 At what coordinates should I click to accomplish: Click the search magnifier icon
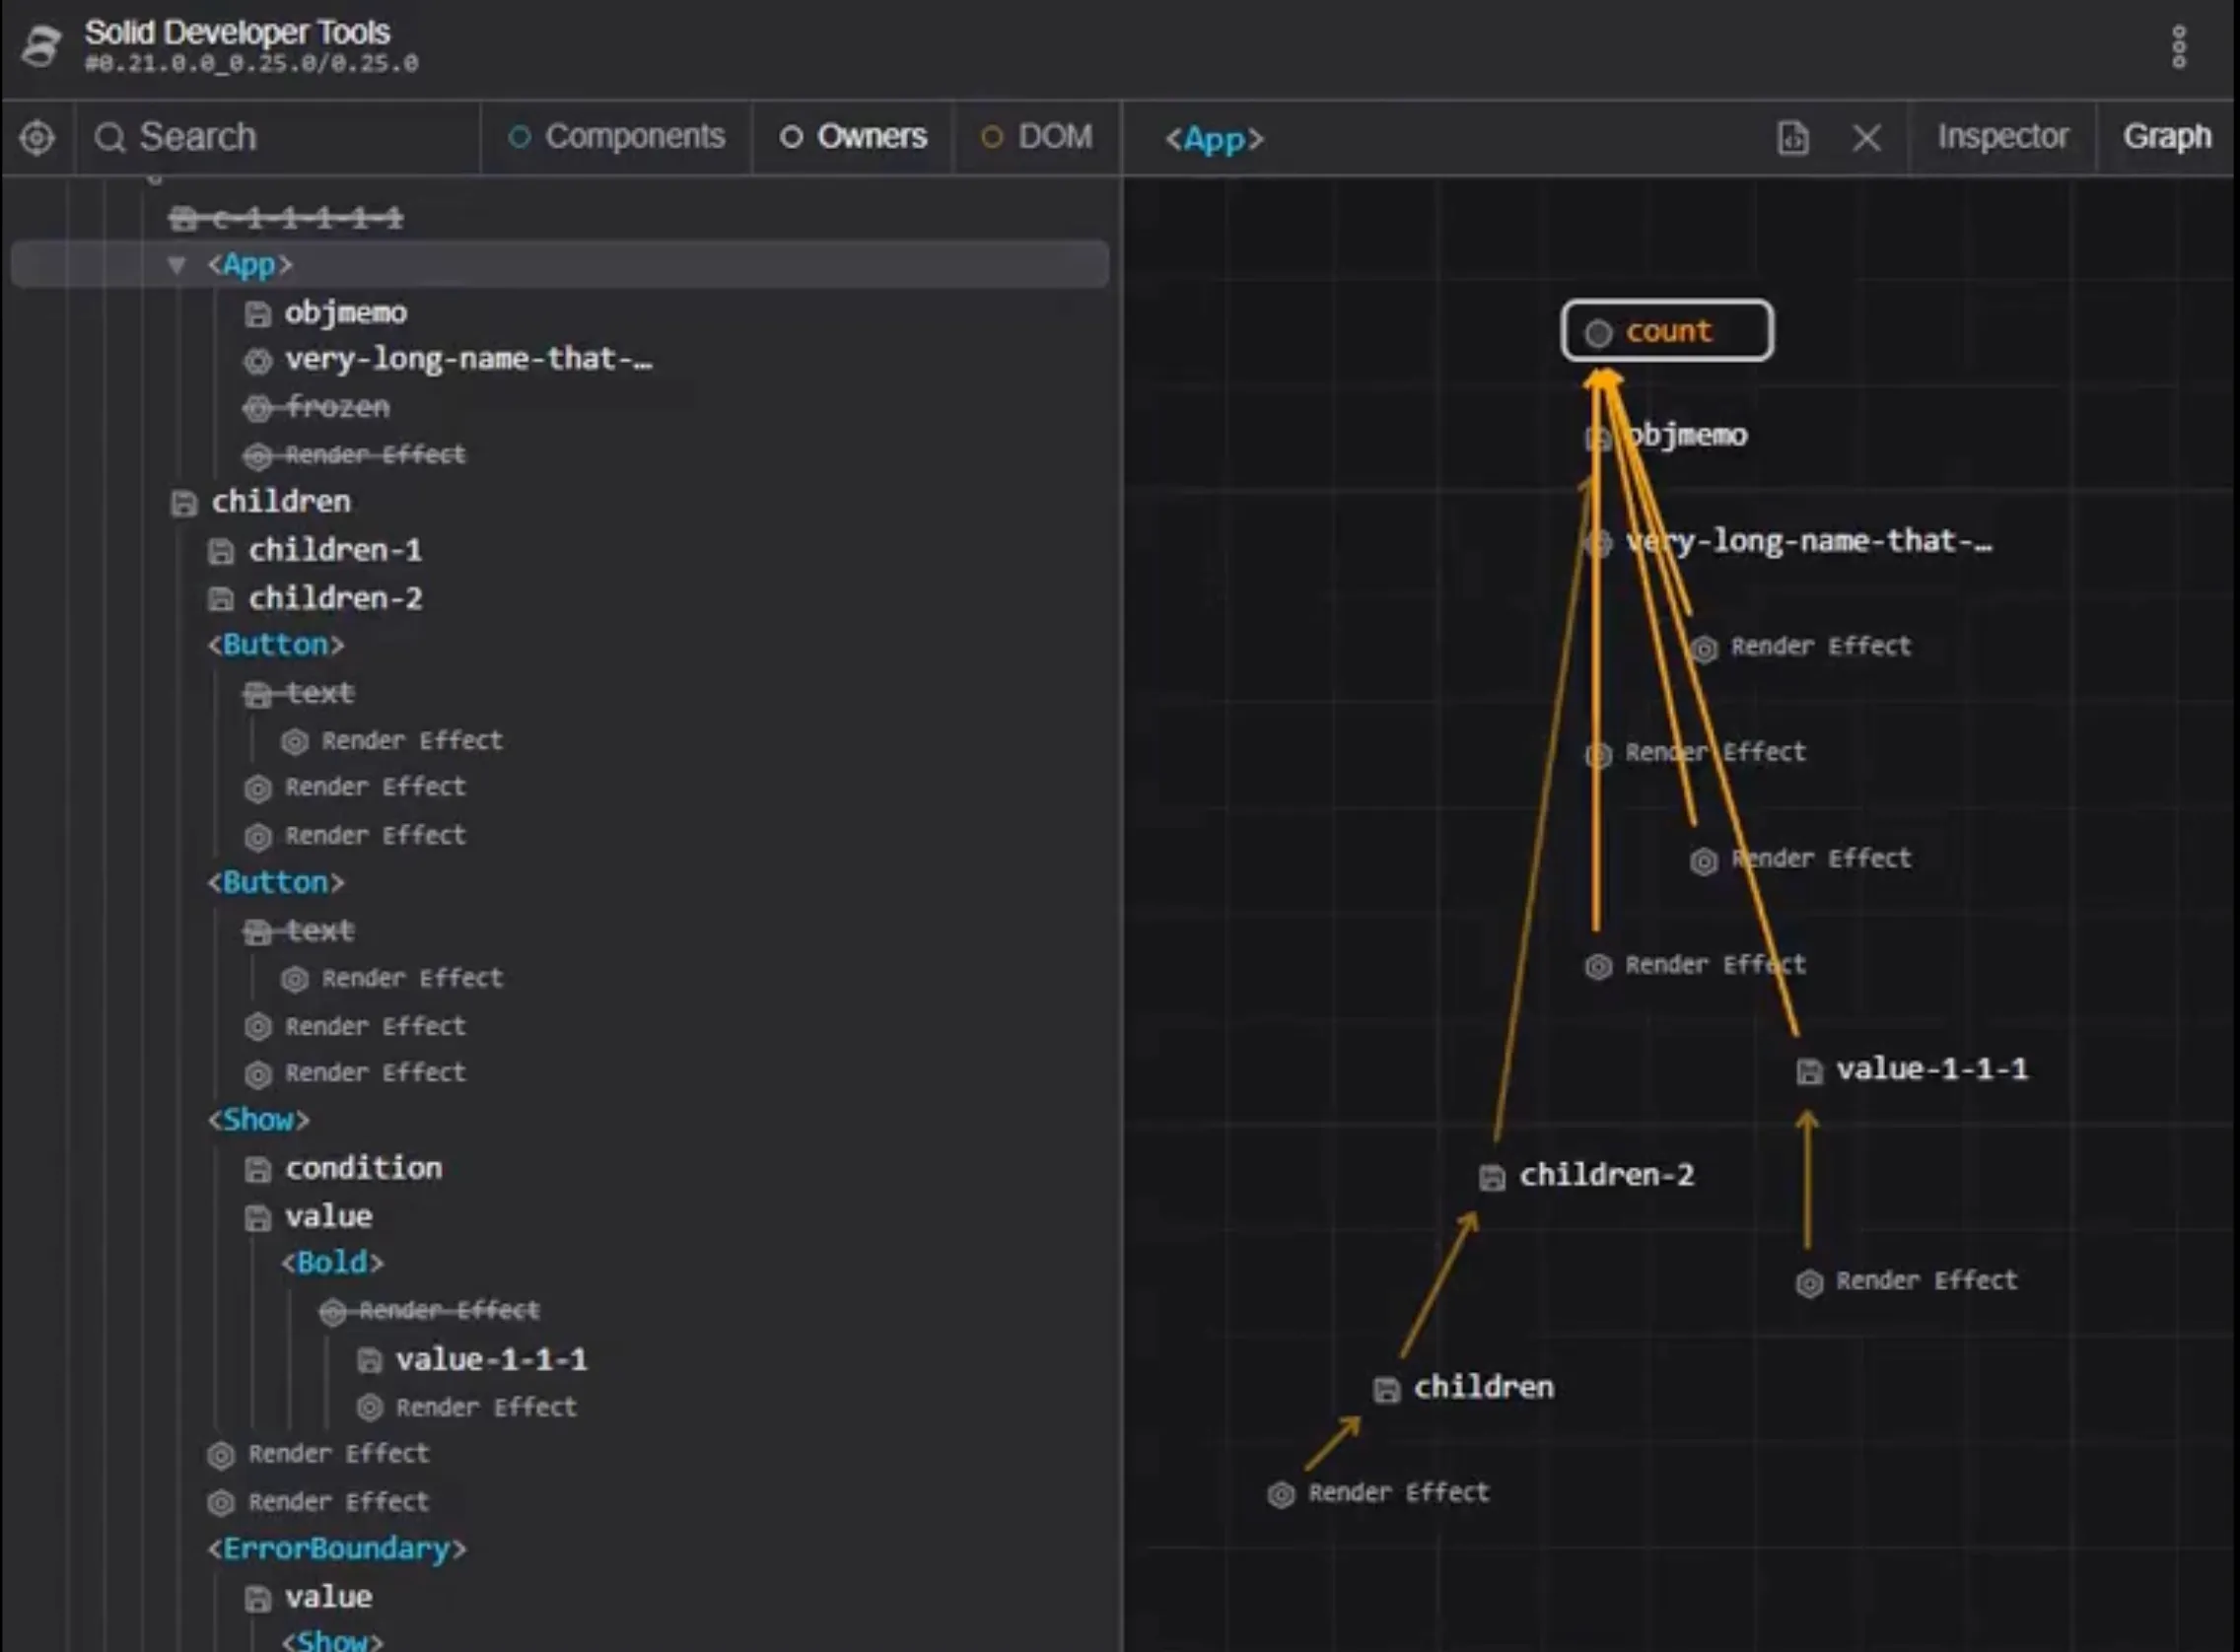(110, 137)
